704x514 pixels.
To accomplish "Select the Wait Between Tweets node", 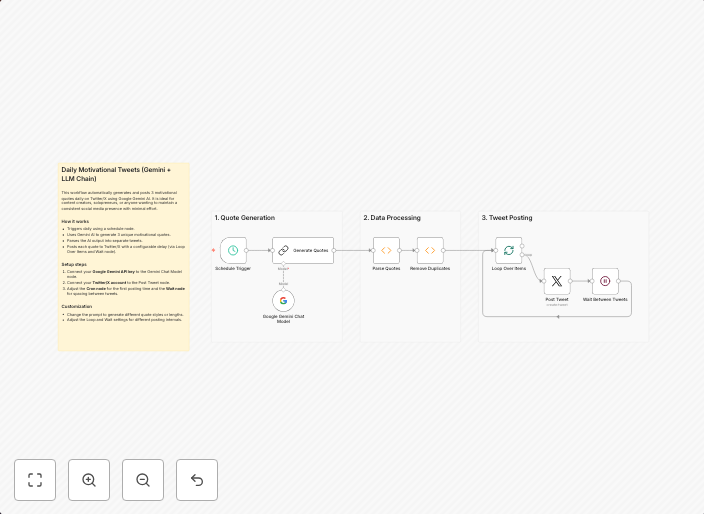I will (605, 281).
